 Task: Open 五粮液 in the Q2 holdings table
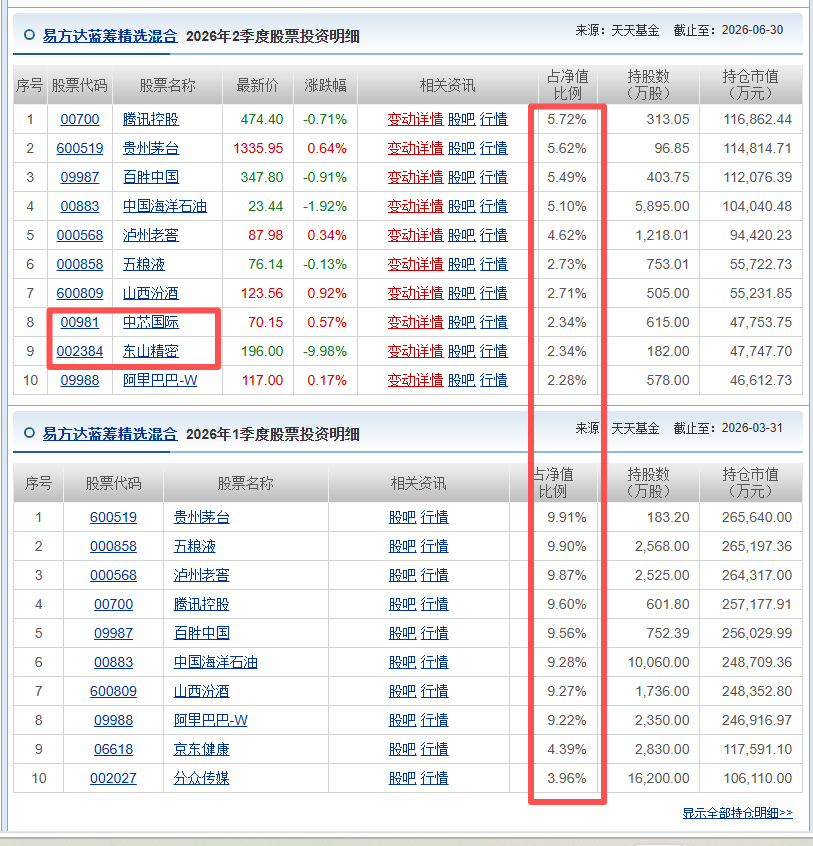click(x=144, y=264)
